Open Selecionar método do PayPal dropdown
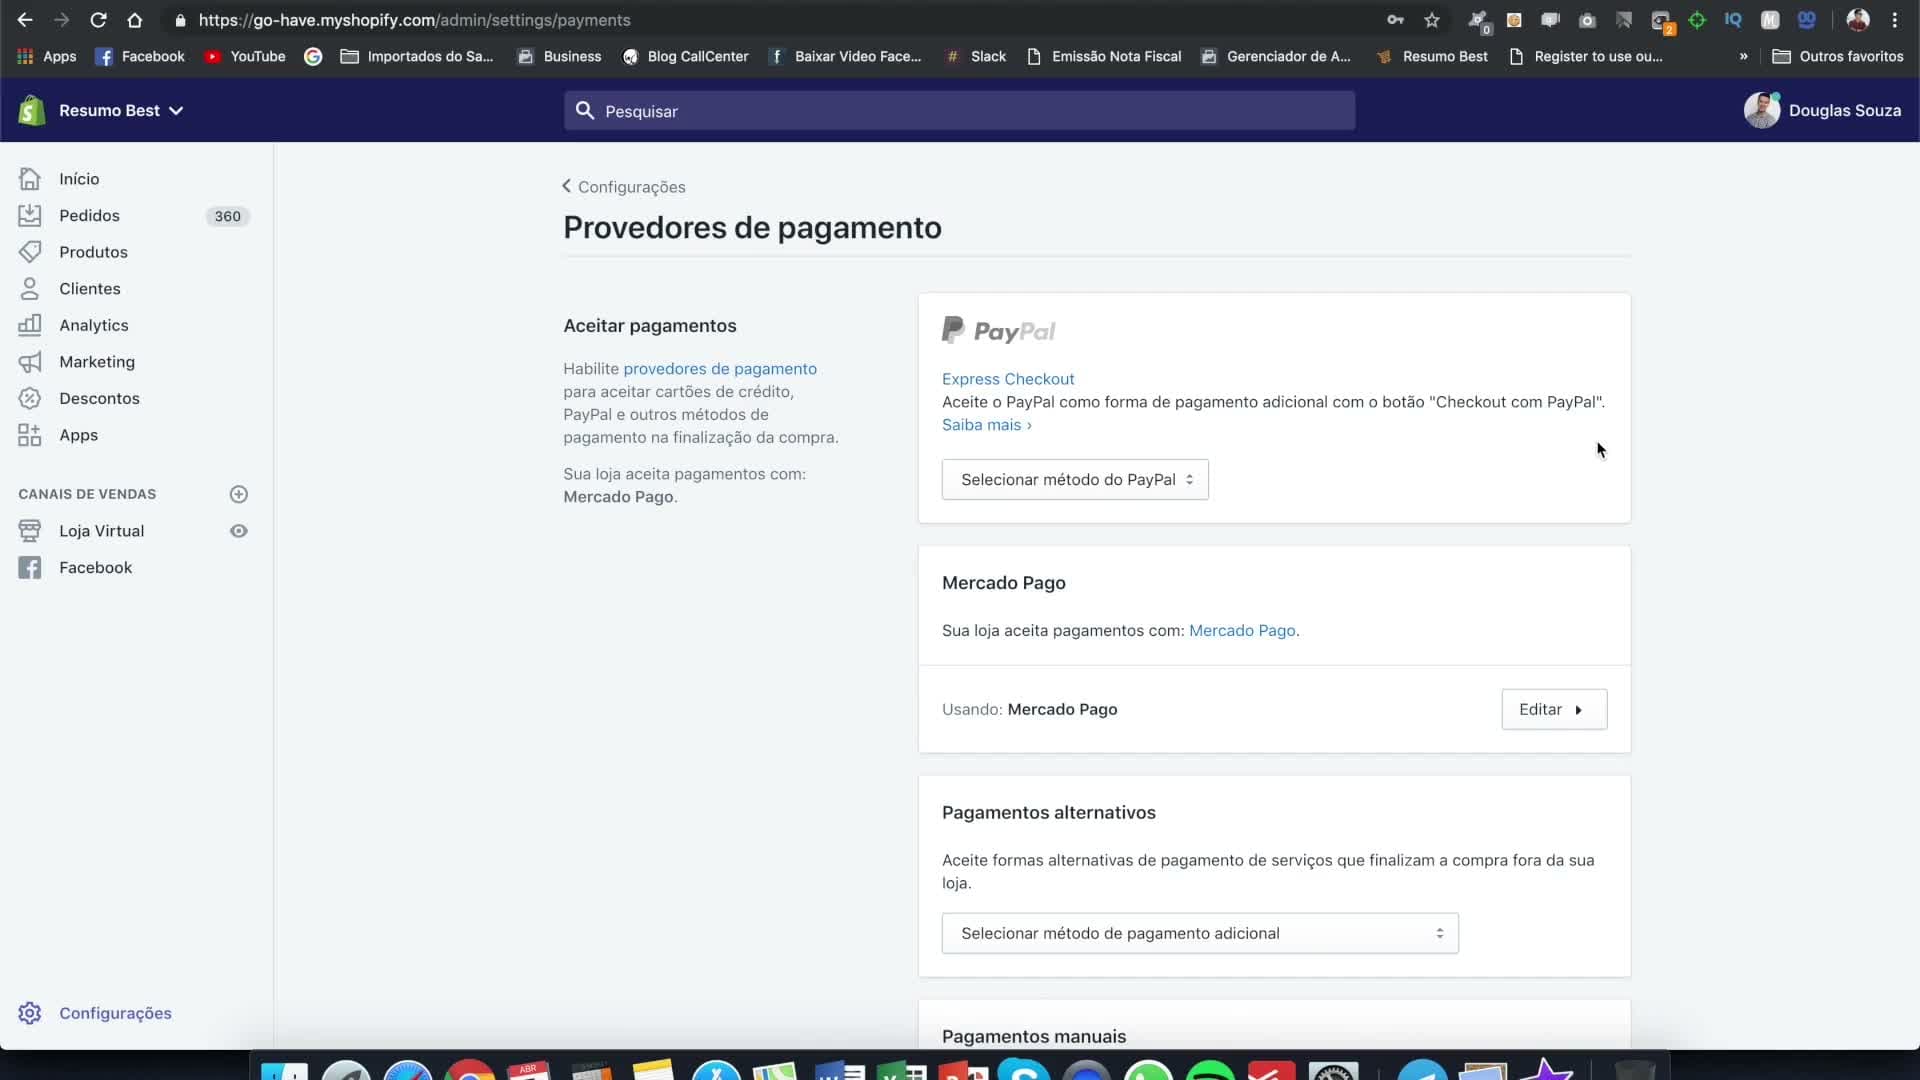This screenshot has width=1920, height=1080. point(1075,480)
